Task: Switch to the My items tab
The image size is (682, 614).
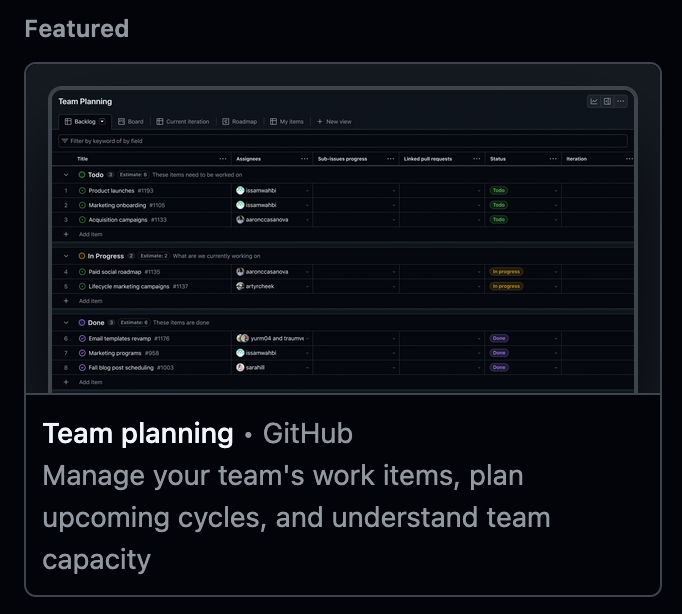Action: coord(287,122)
